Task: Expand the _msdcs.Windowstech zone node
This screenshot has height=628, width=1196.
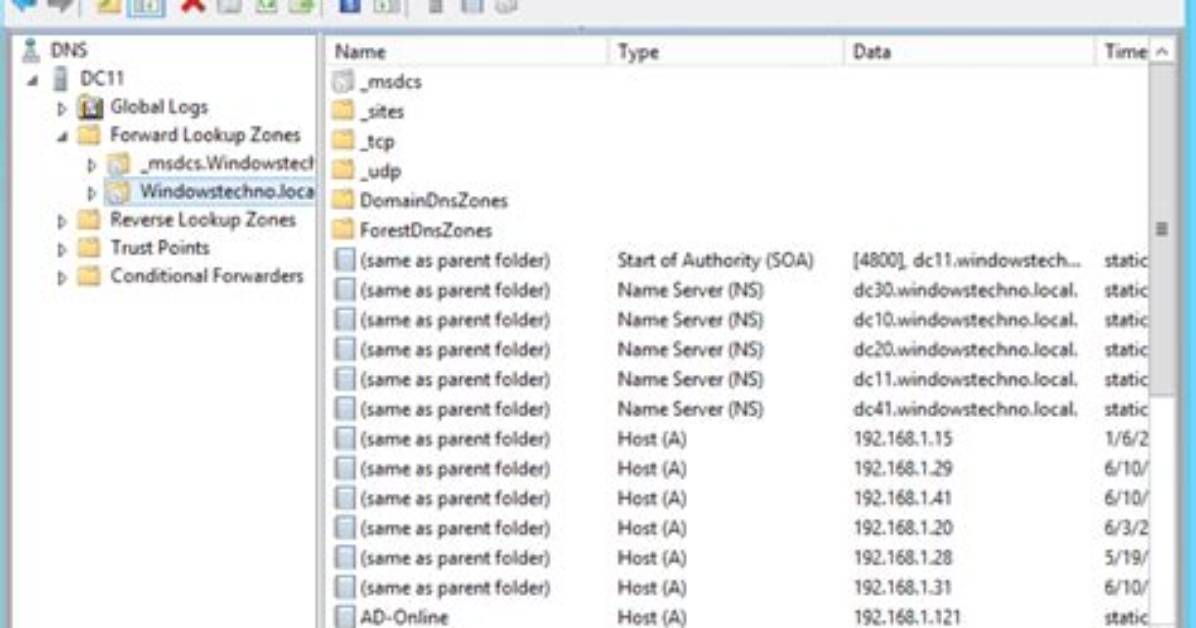Action: (x=92, y=165)
